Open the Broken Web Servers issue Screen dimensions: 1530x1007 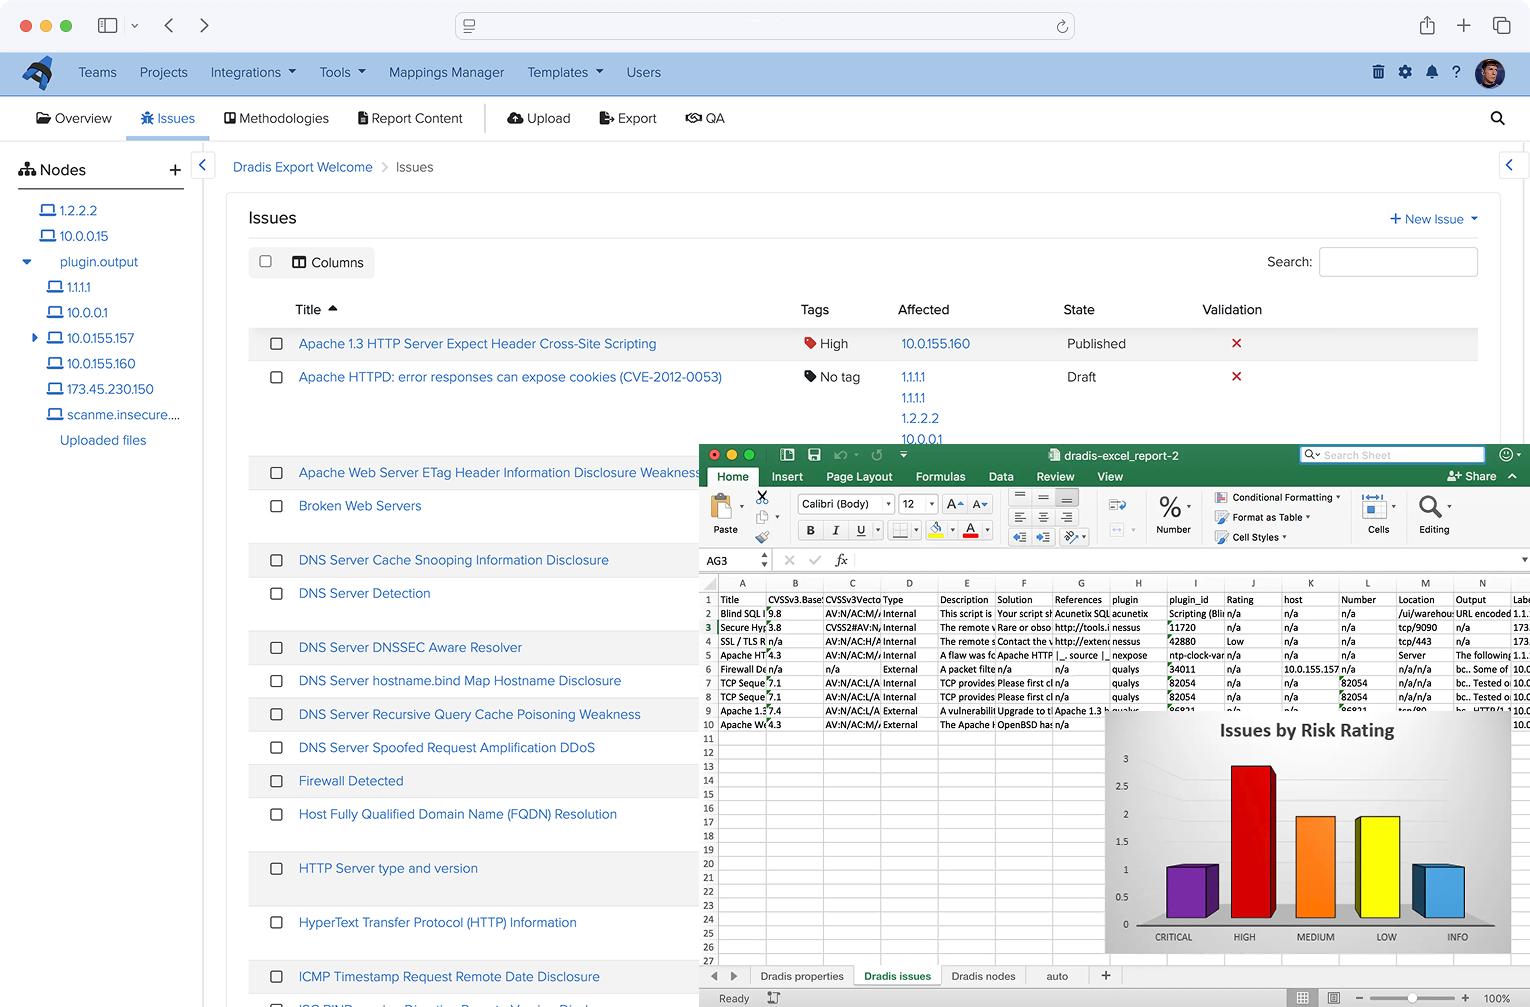point(359,506)
